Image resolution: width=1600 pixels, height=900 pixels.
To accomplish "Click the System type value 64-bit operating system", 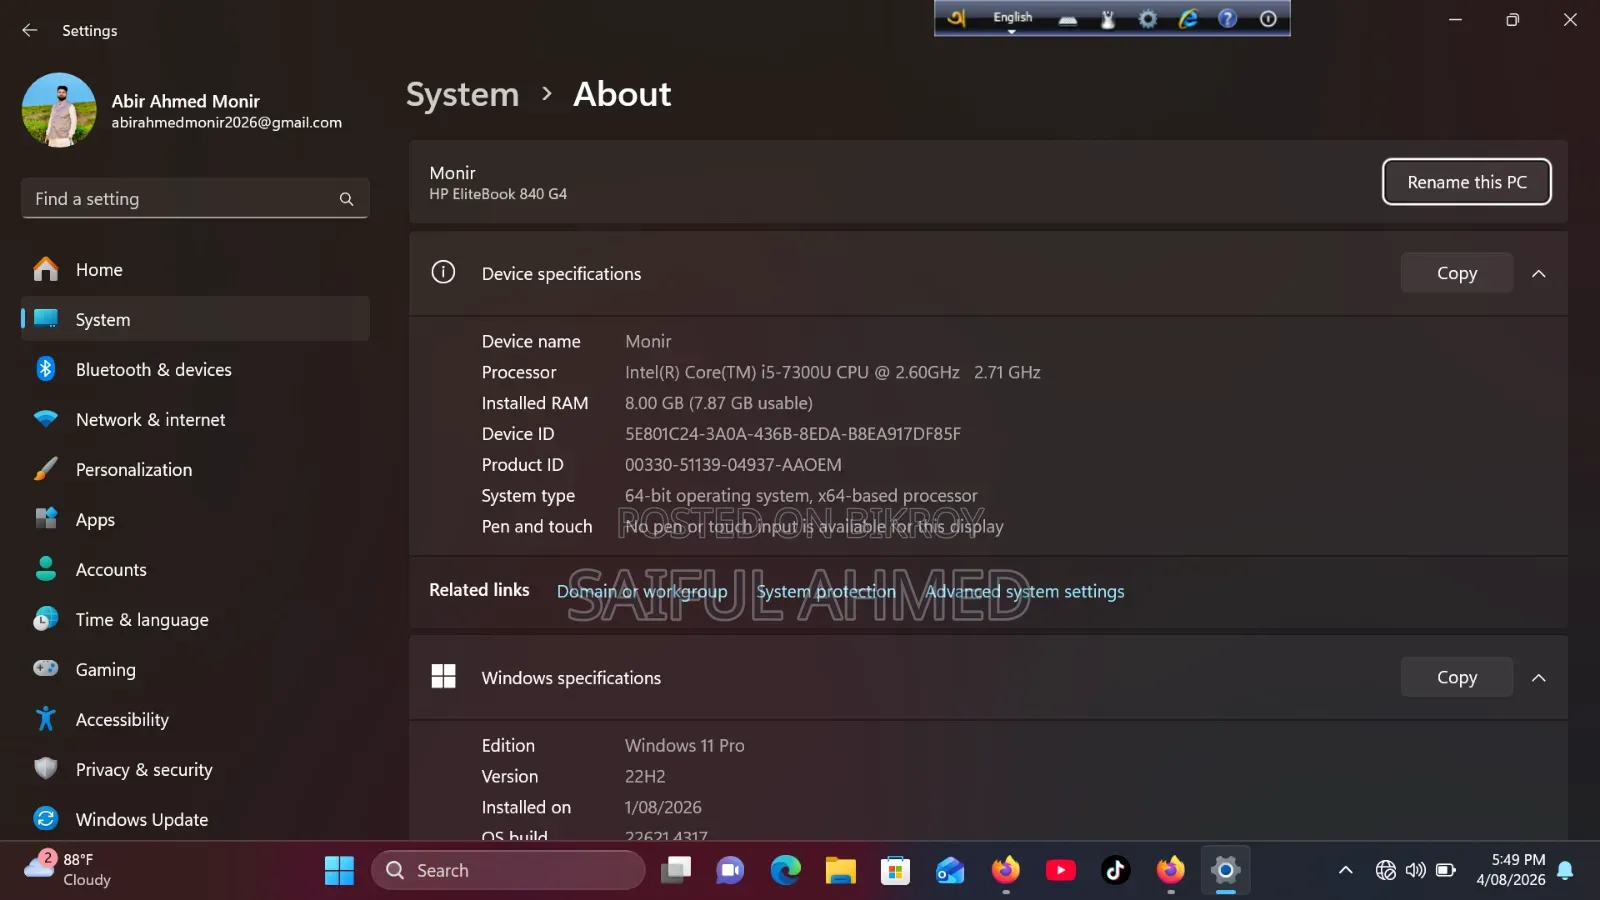I will (x=801, y=496).
